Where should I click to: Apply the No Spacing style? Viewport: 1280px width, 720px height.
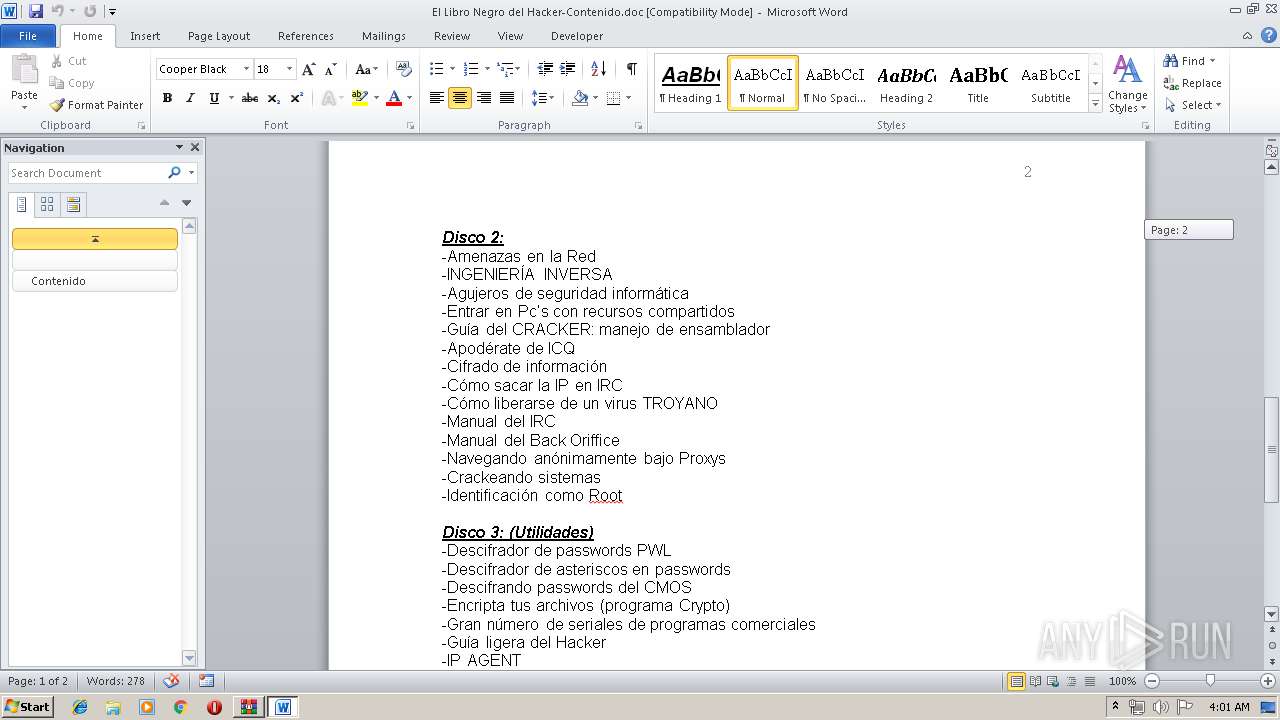click(x=835, y=84)
